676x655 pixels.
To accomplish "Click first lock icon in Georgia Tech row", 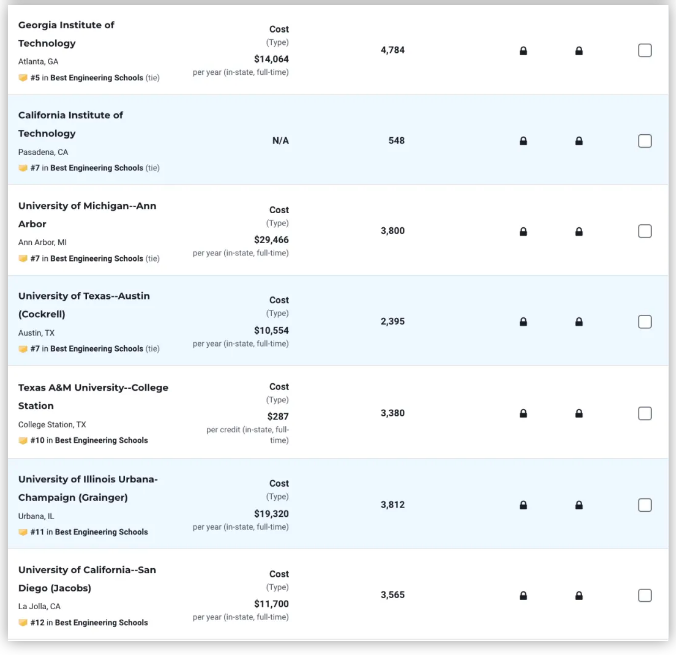I will tap(523, 50).
